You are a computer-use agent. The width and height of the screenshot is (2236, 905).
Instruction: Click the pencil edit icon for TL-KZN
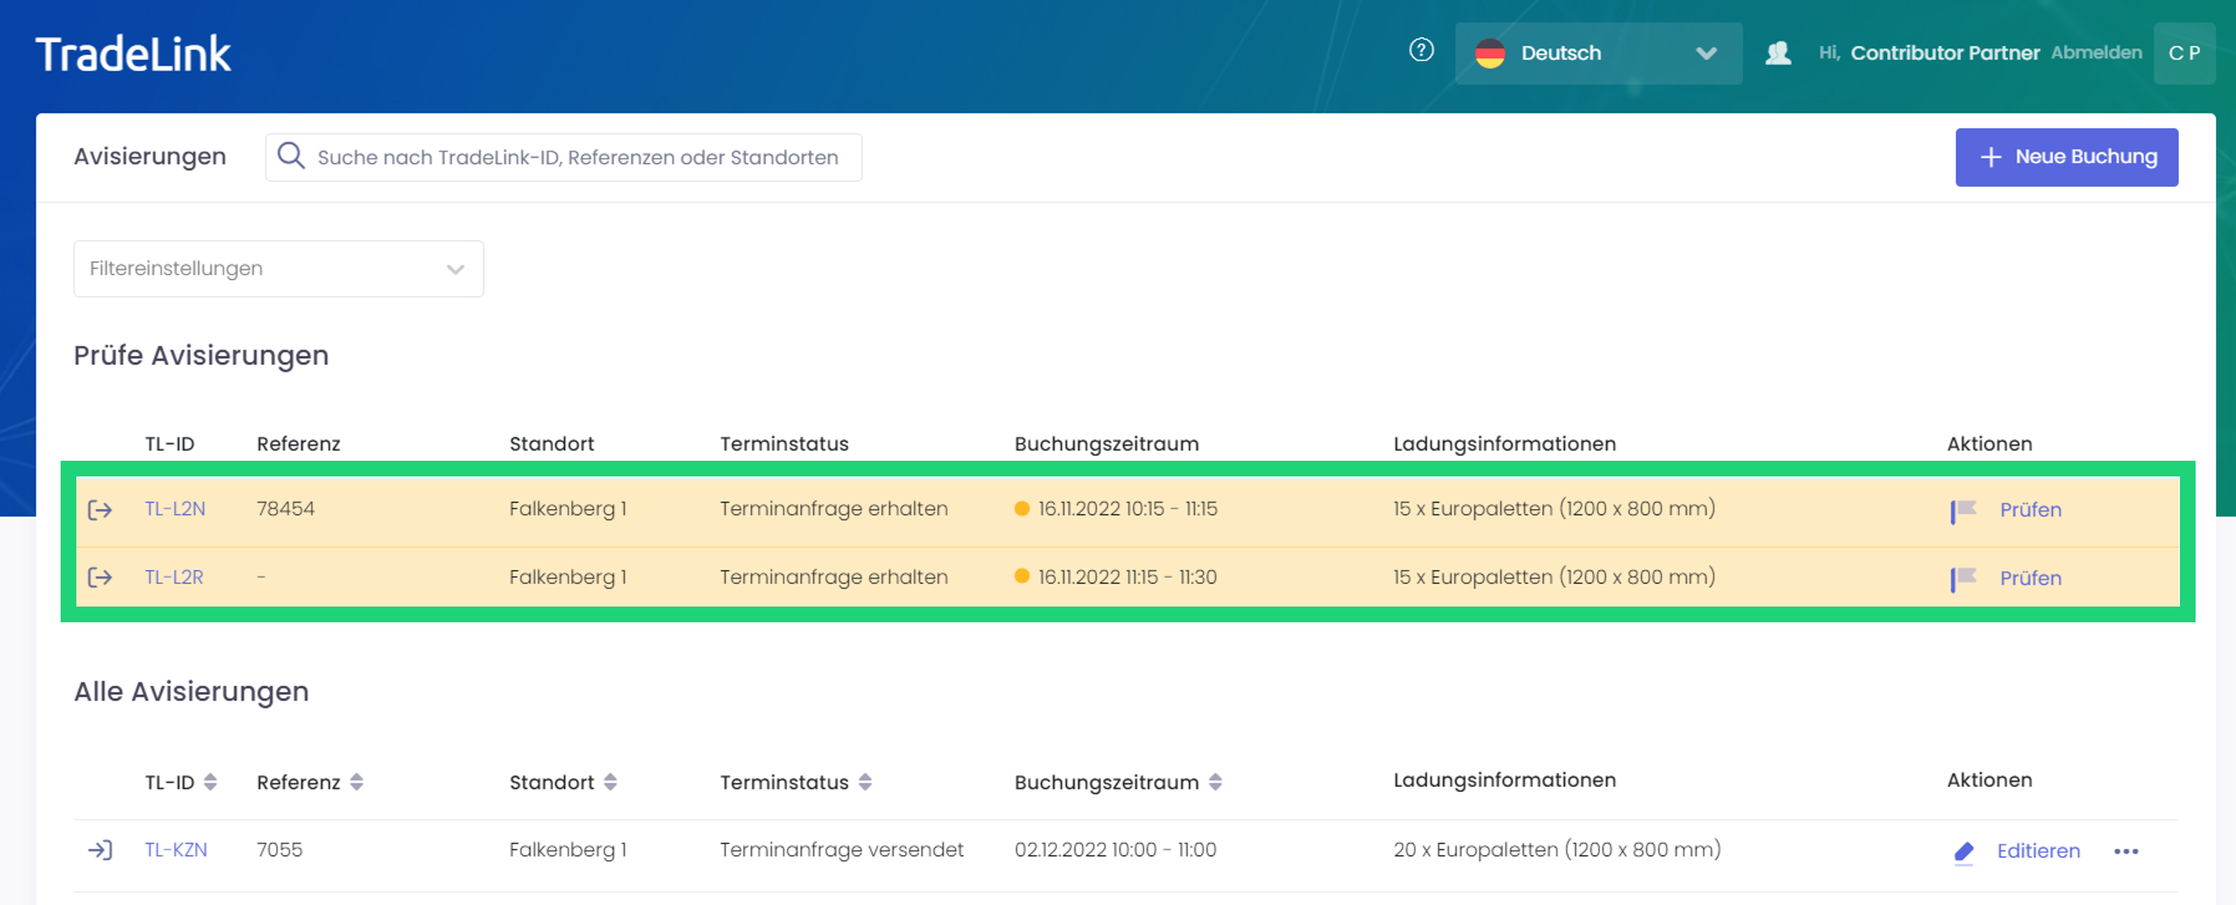click(x=1963, y=851)
